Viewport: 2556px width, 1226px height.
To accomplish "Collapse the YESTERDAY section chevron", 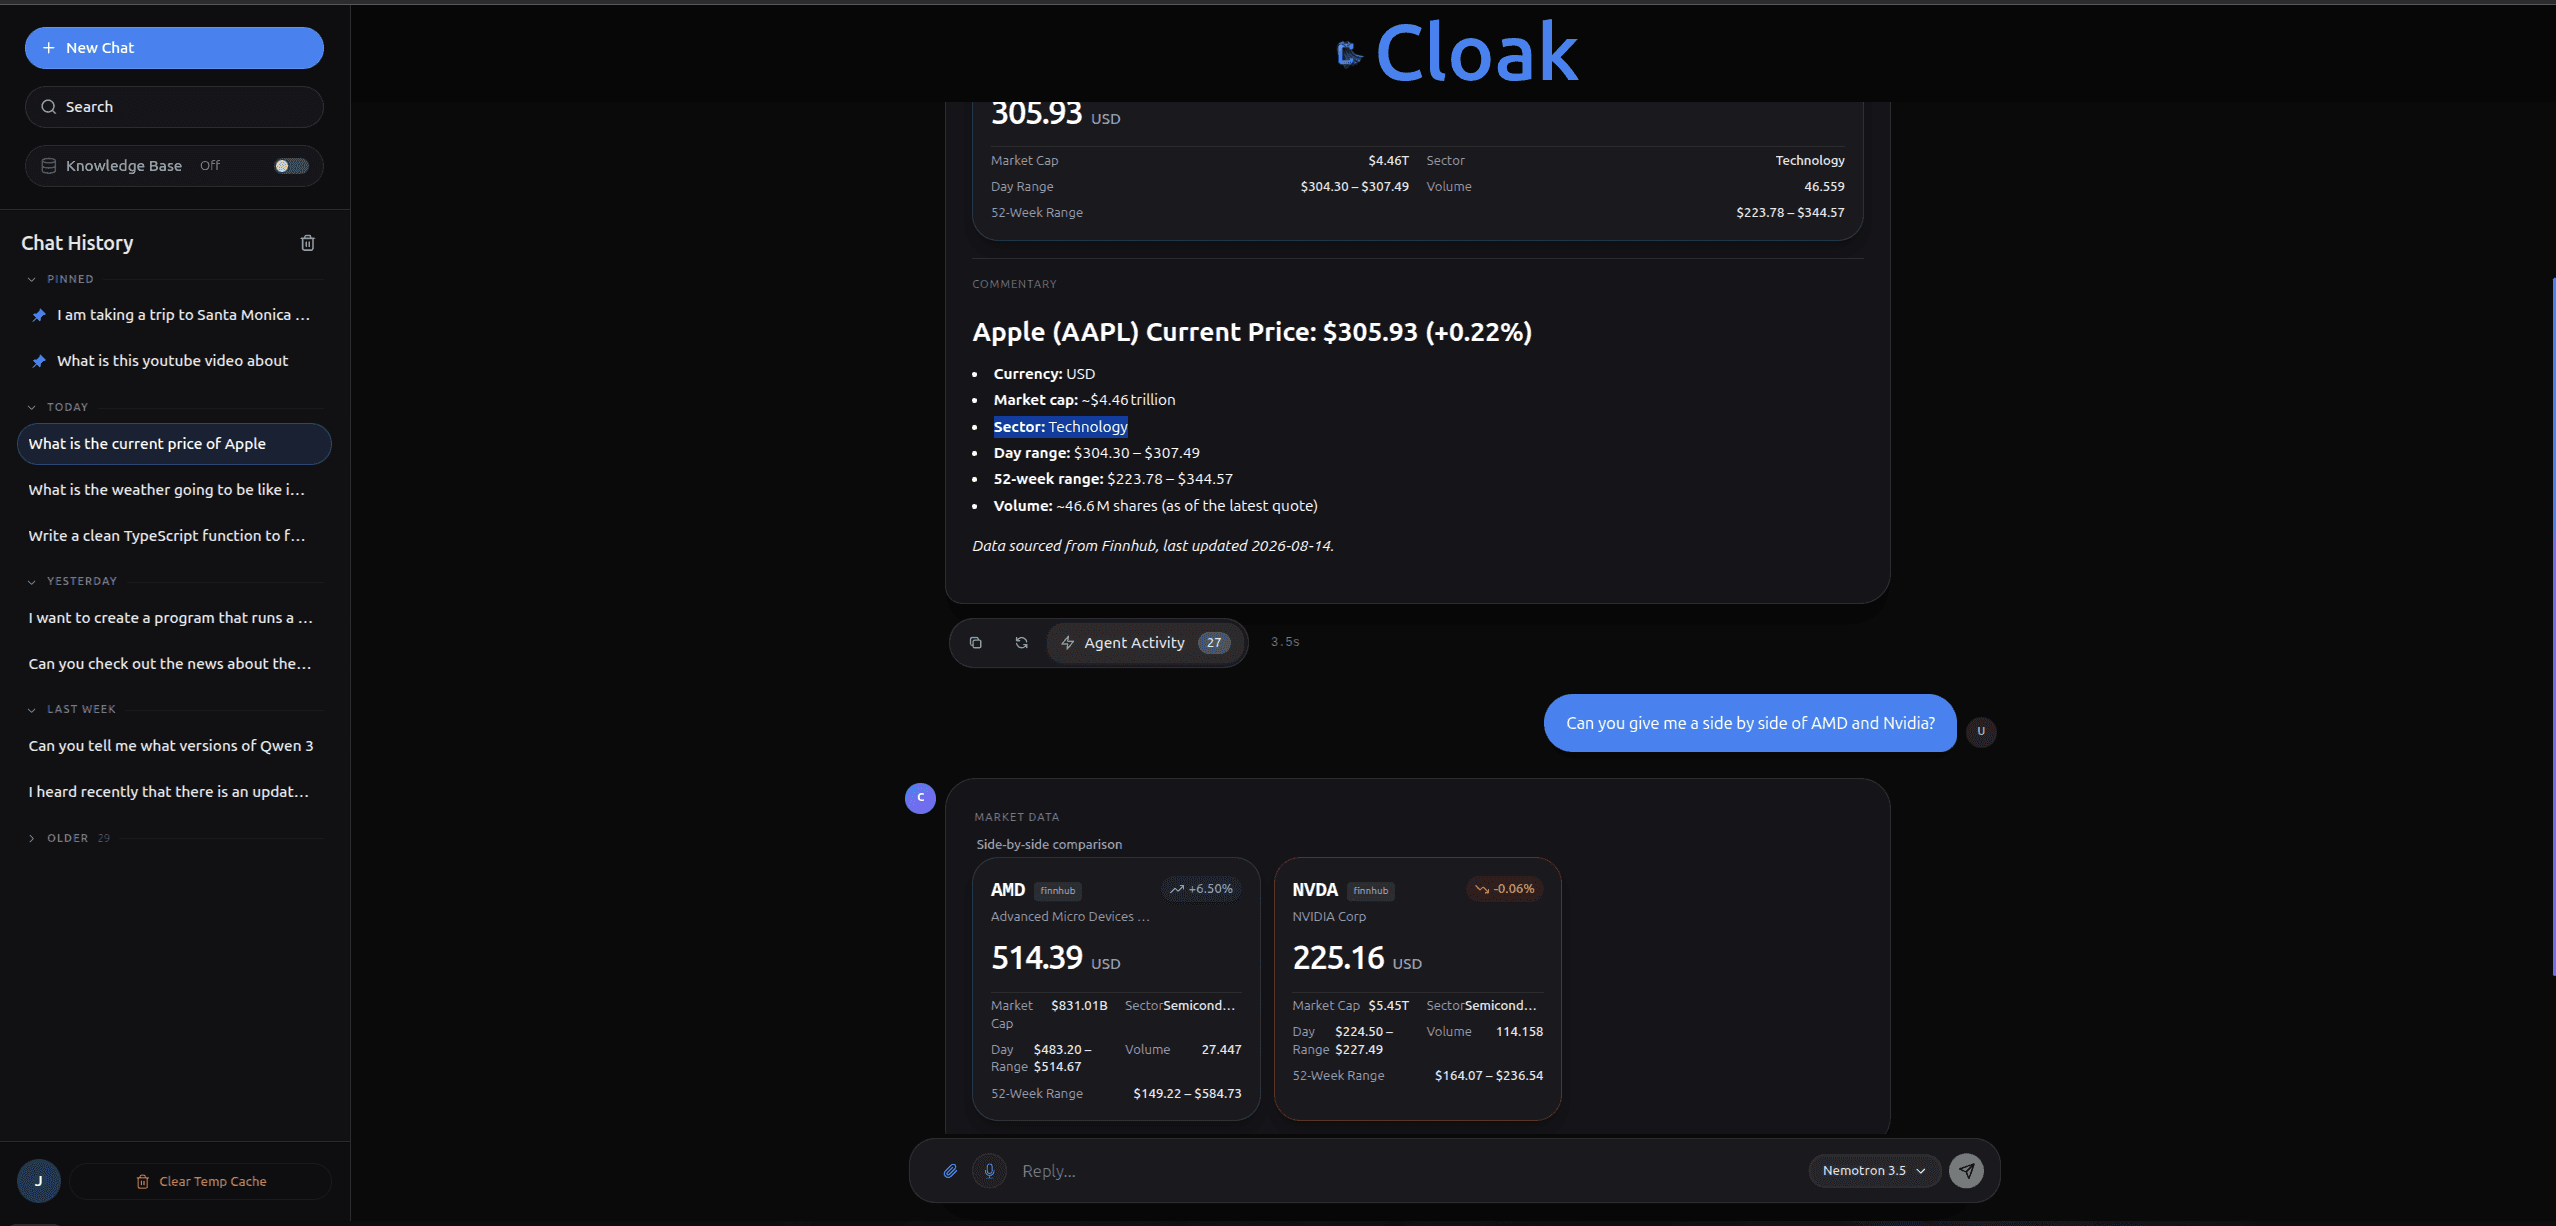I will coord(32,582).
